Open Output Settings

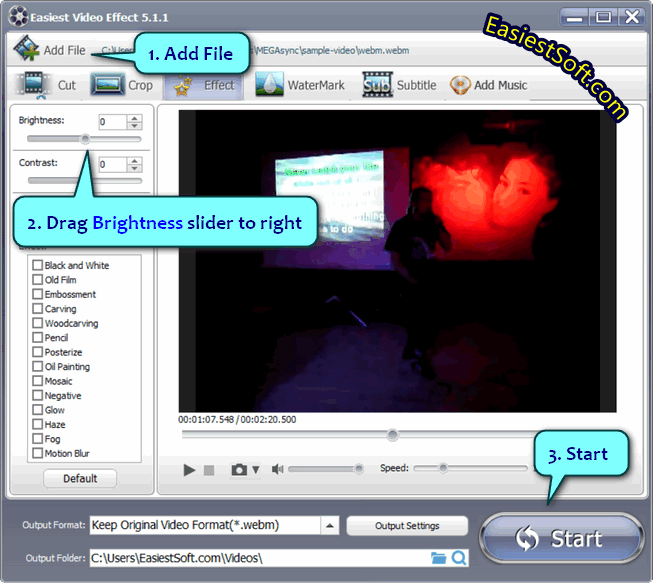407,526
